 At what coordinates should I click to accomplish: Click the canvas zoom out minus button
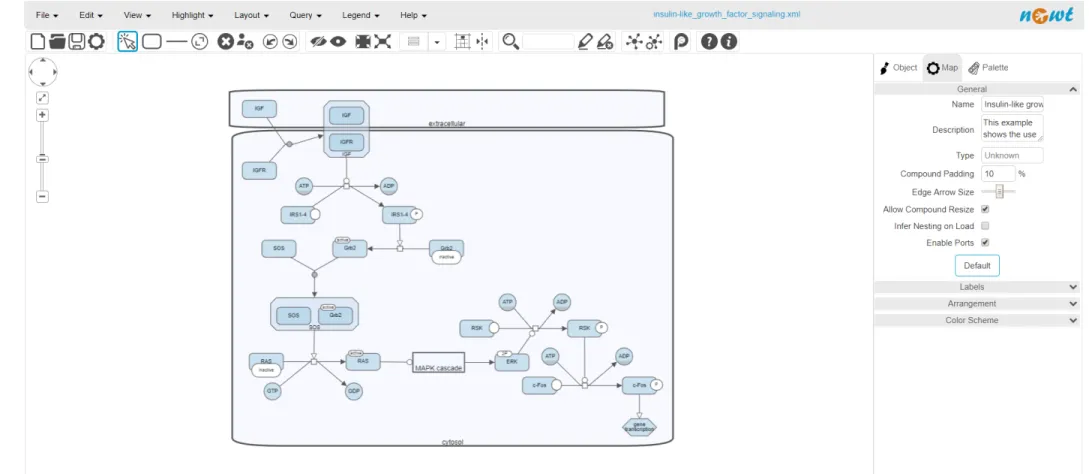coord(42,197)
